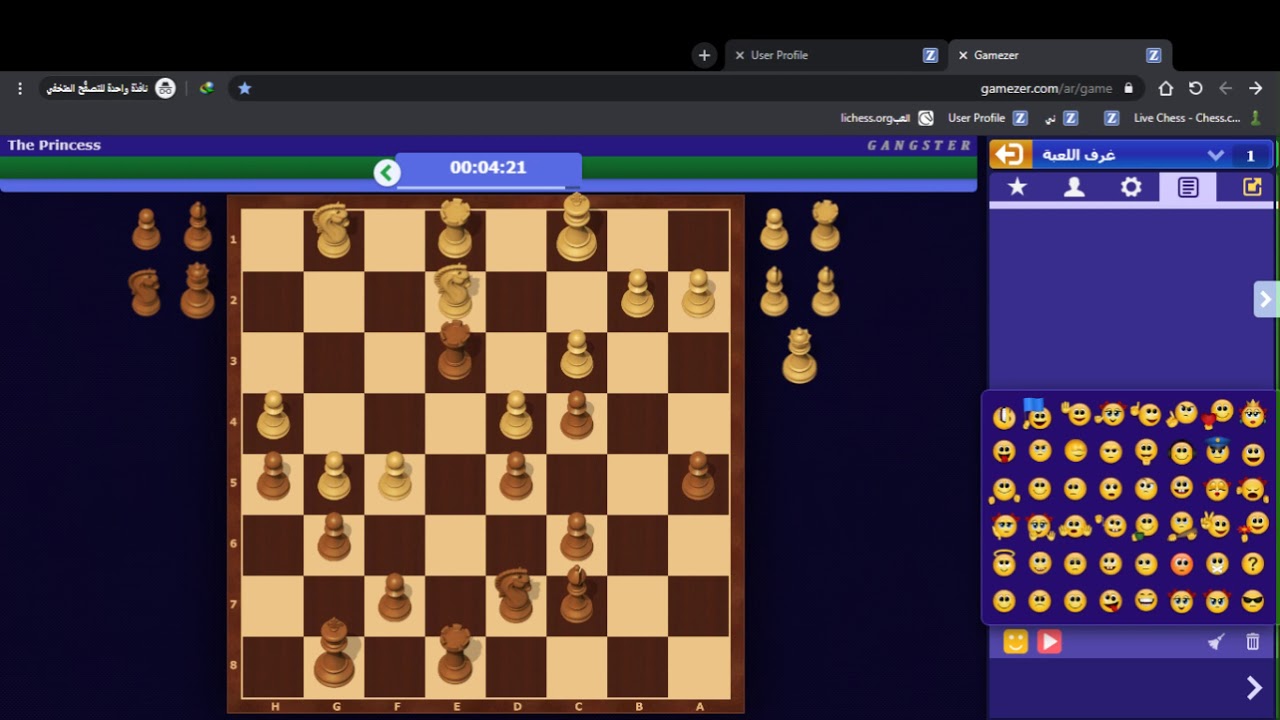Select the white knight on G1
Screen dimensions: 1280x720
tap(332, 230)
